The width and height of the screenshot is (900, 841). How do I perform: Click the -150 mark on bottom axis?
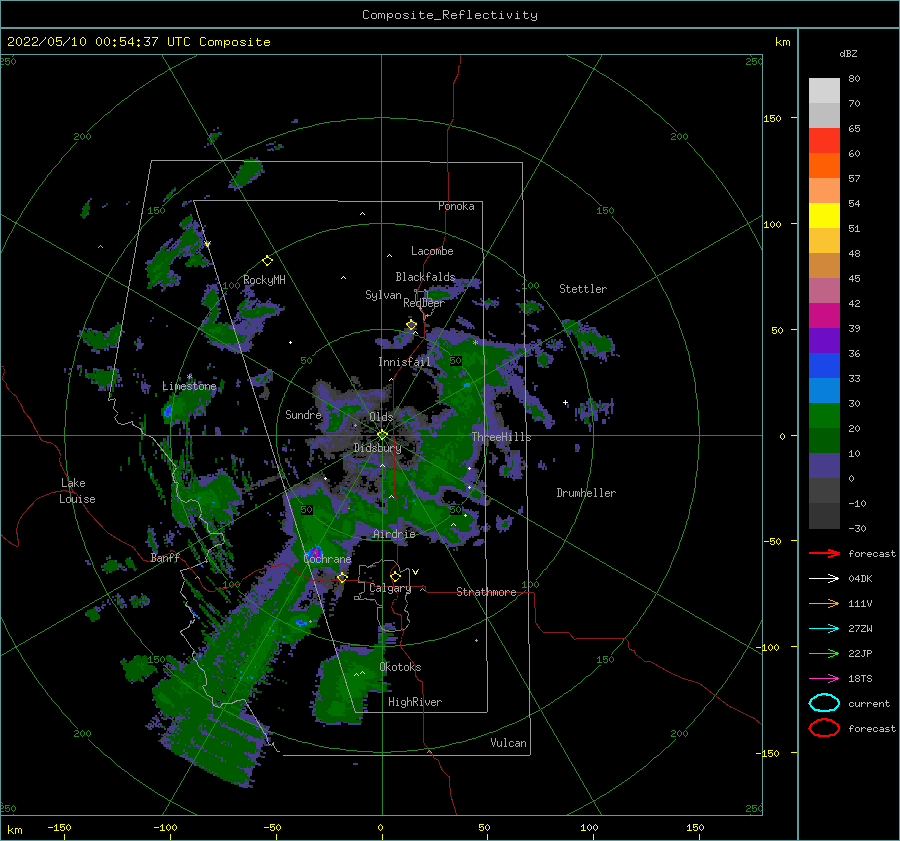tap(59, 827)
